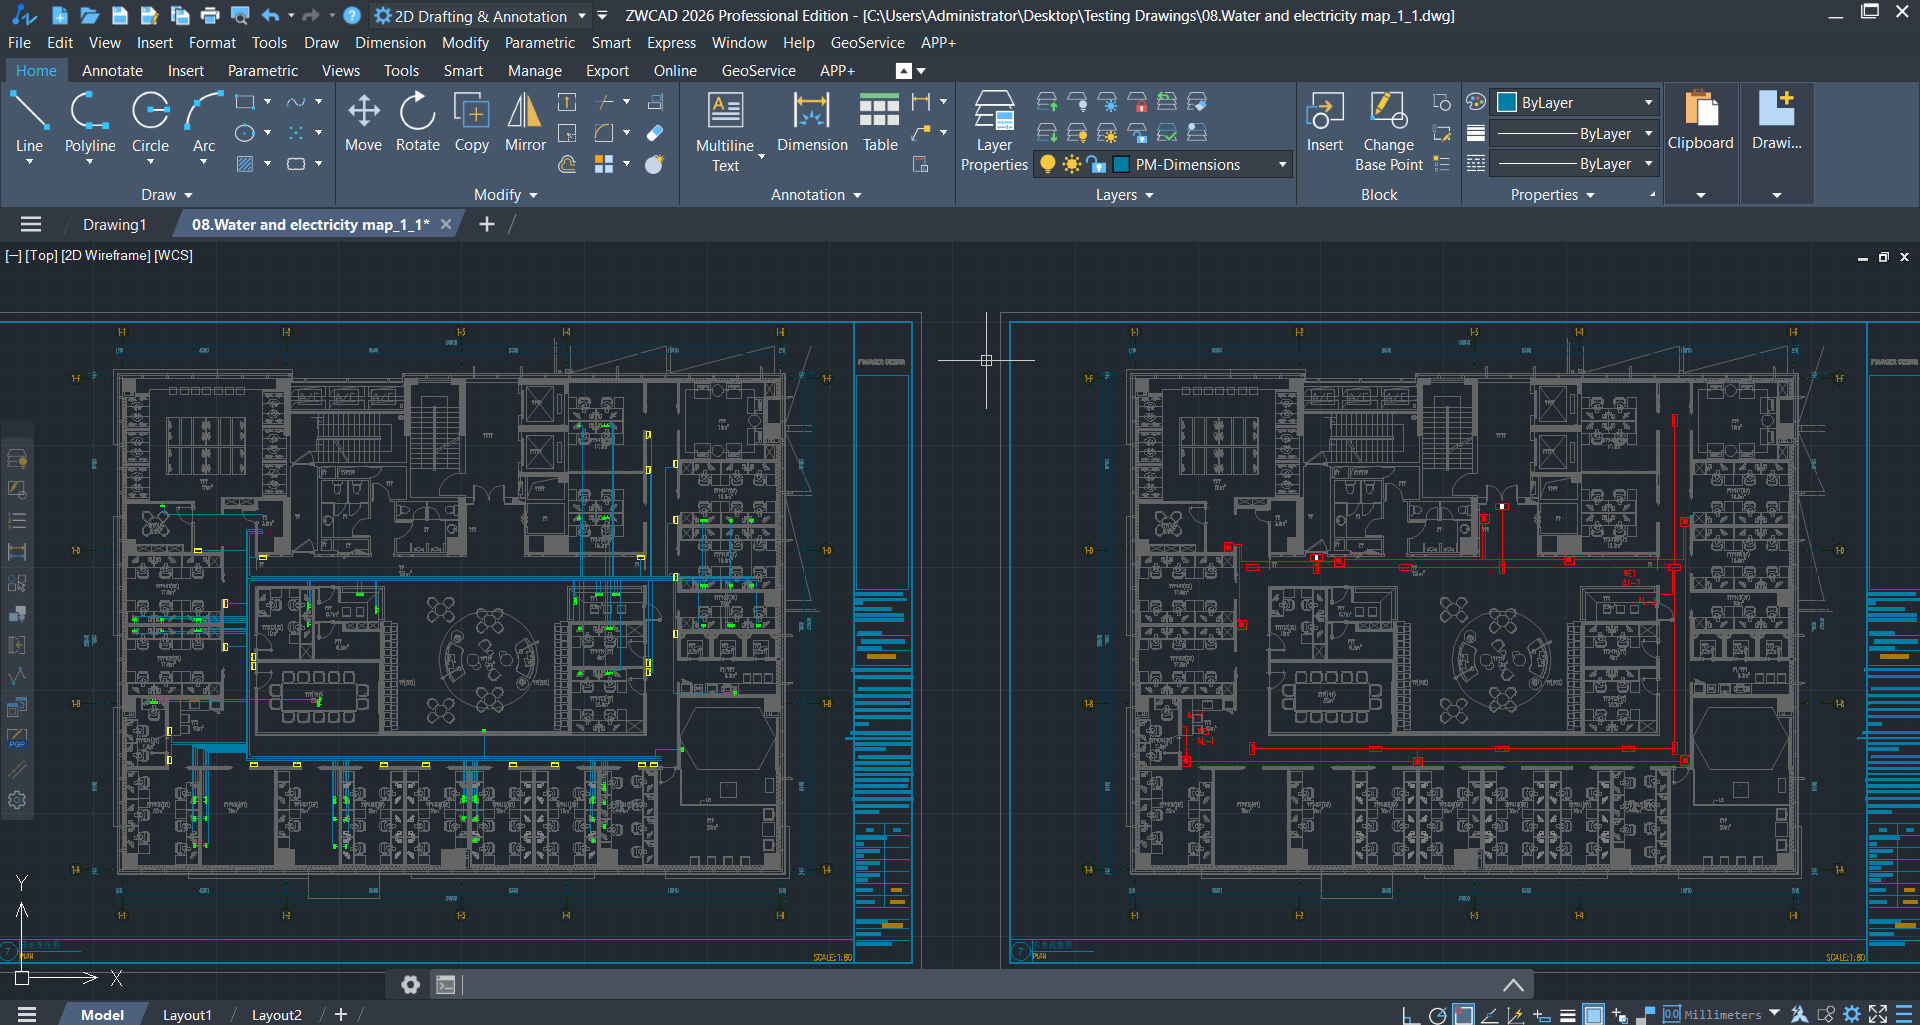Viewport: 1920px width, 1025px height.
Task: Open the ByLayer color dropdown
Action: coord(1646,101)
